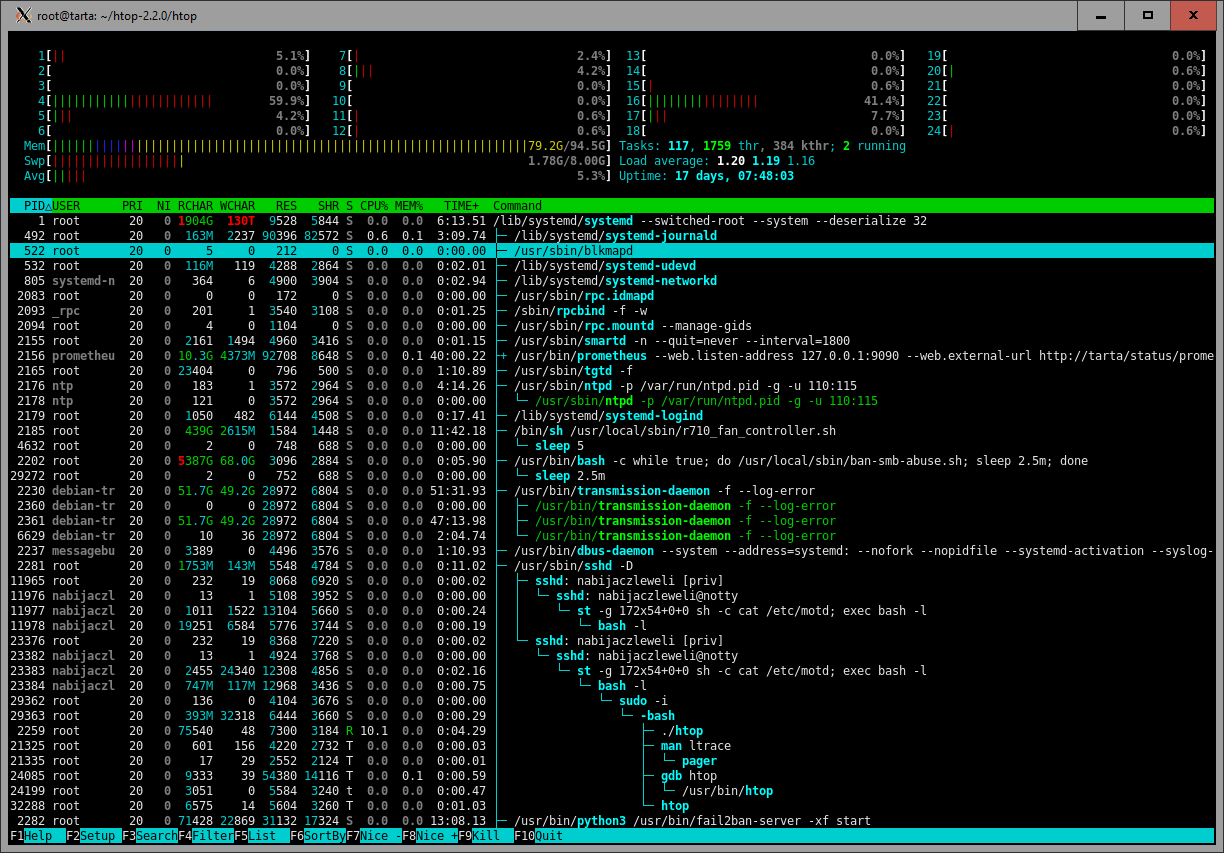Click F9 Kill in the bottom bar

(485, 835)
